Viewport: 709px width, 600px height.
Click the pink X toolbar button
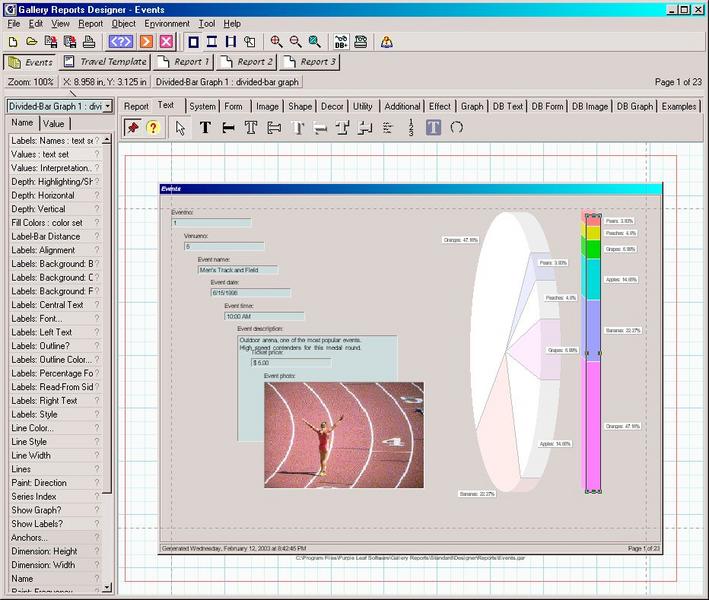(166, 42)
